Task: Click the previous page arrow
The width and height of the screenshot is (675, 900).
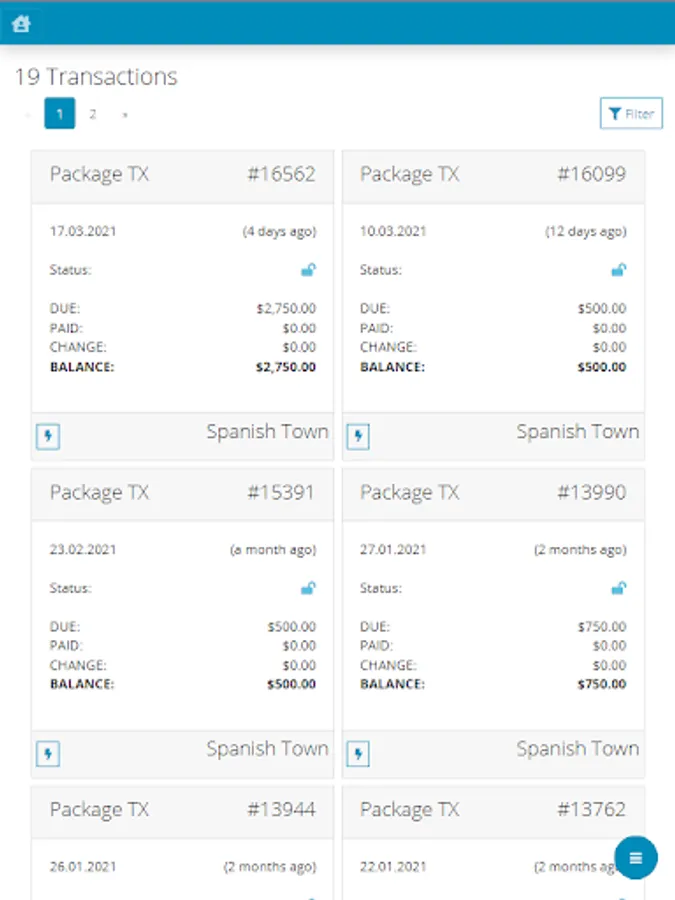Action: pos(27,114)
